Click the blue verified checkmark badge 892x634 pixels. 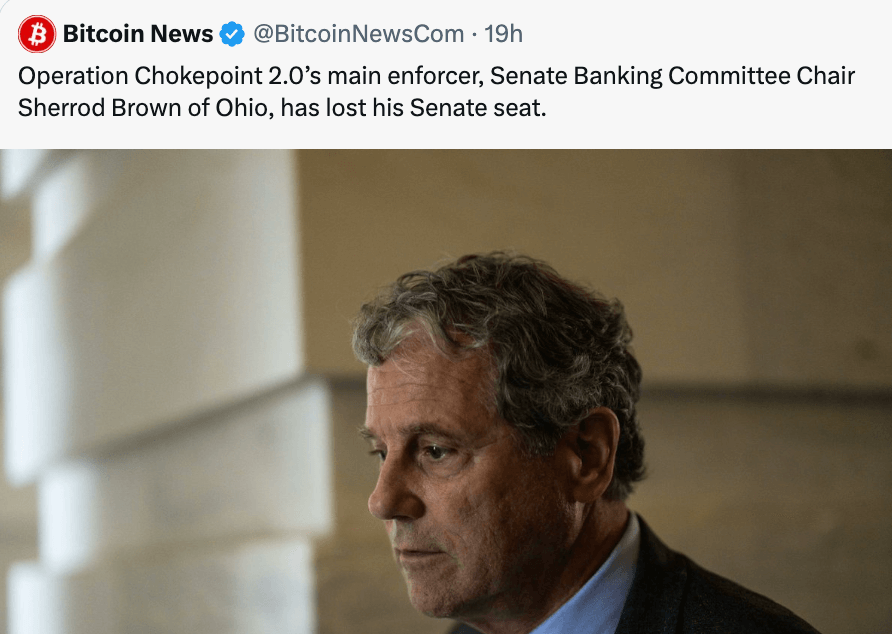coord(232,34)
